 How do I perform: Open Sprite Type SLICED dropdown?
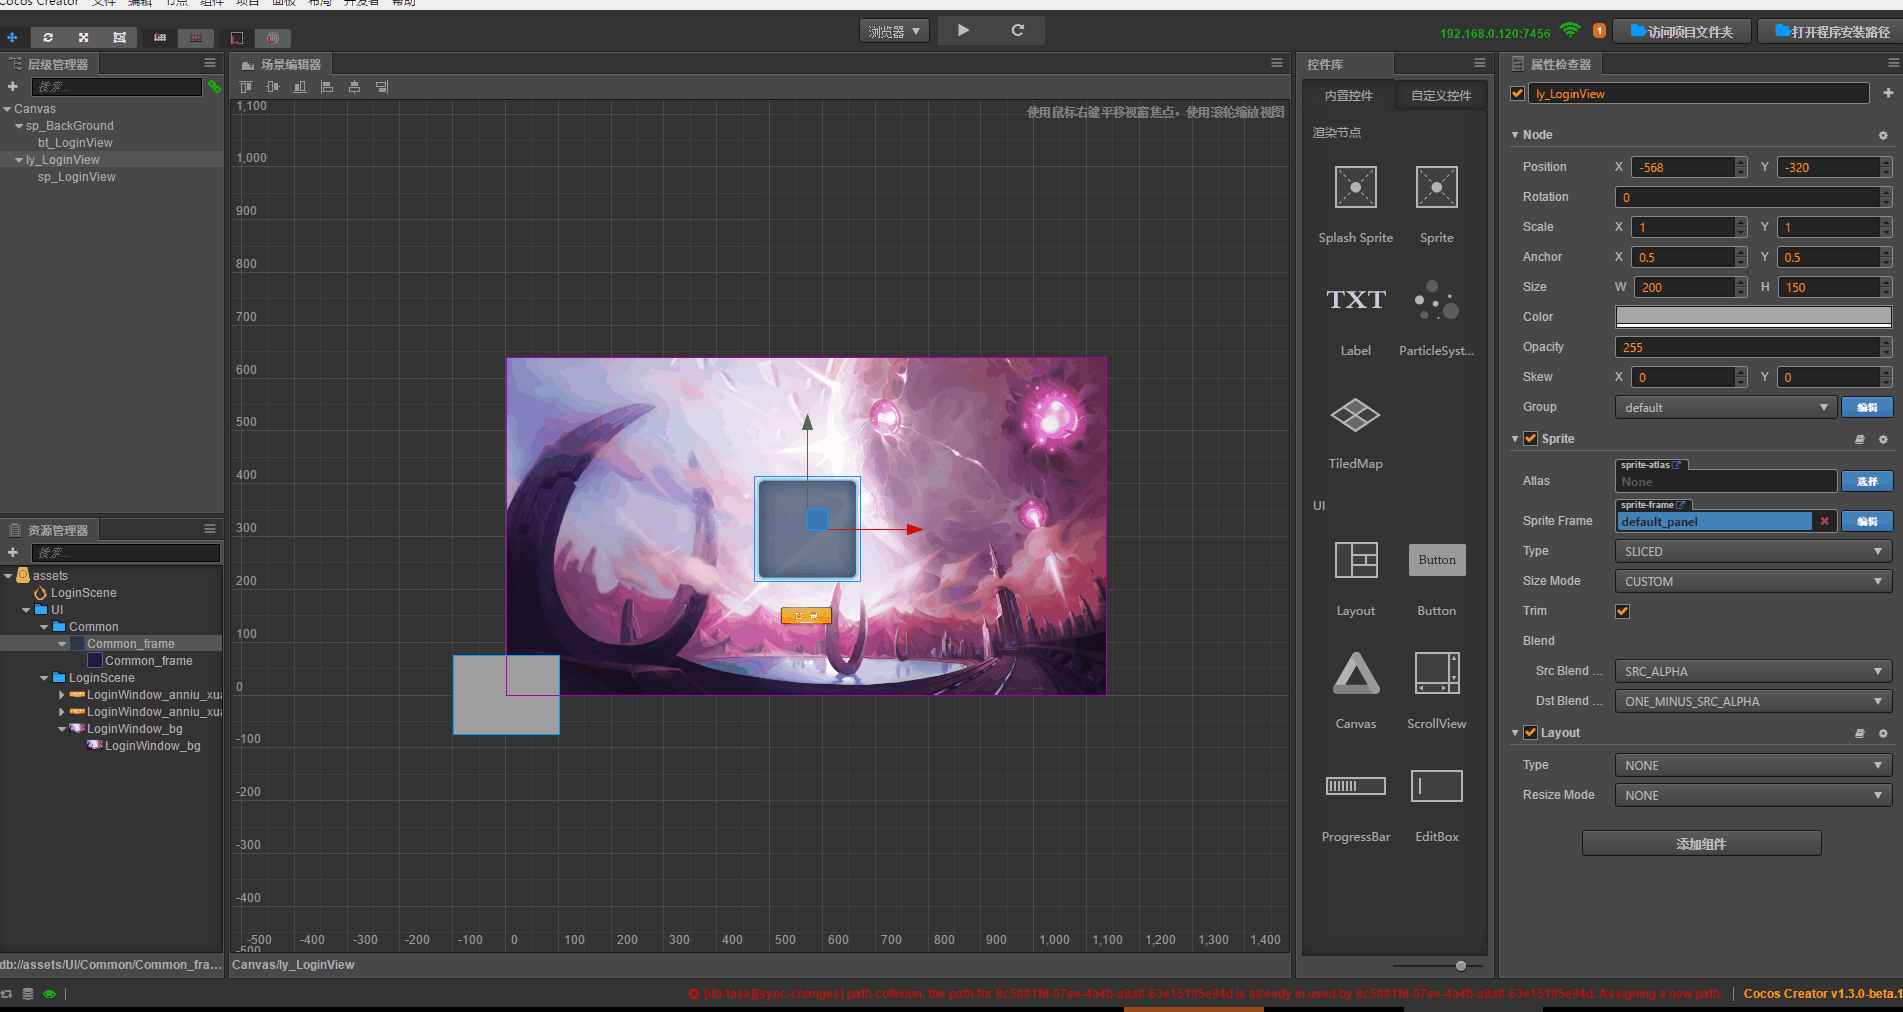pyautogui.click(x=1753, y=552)
